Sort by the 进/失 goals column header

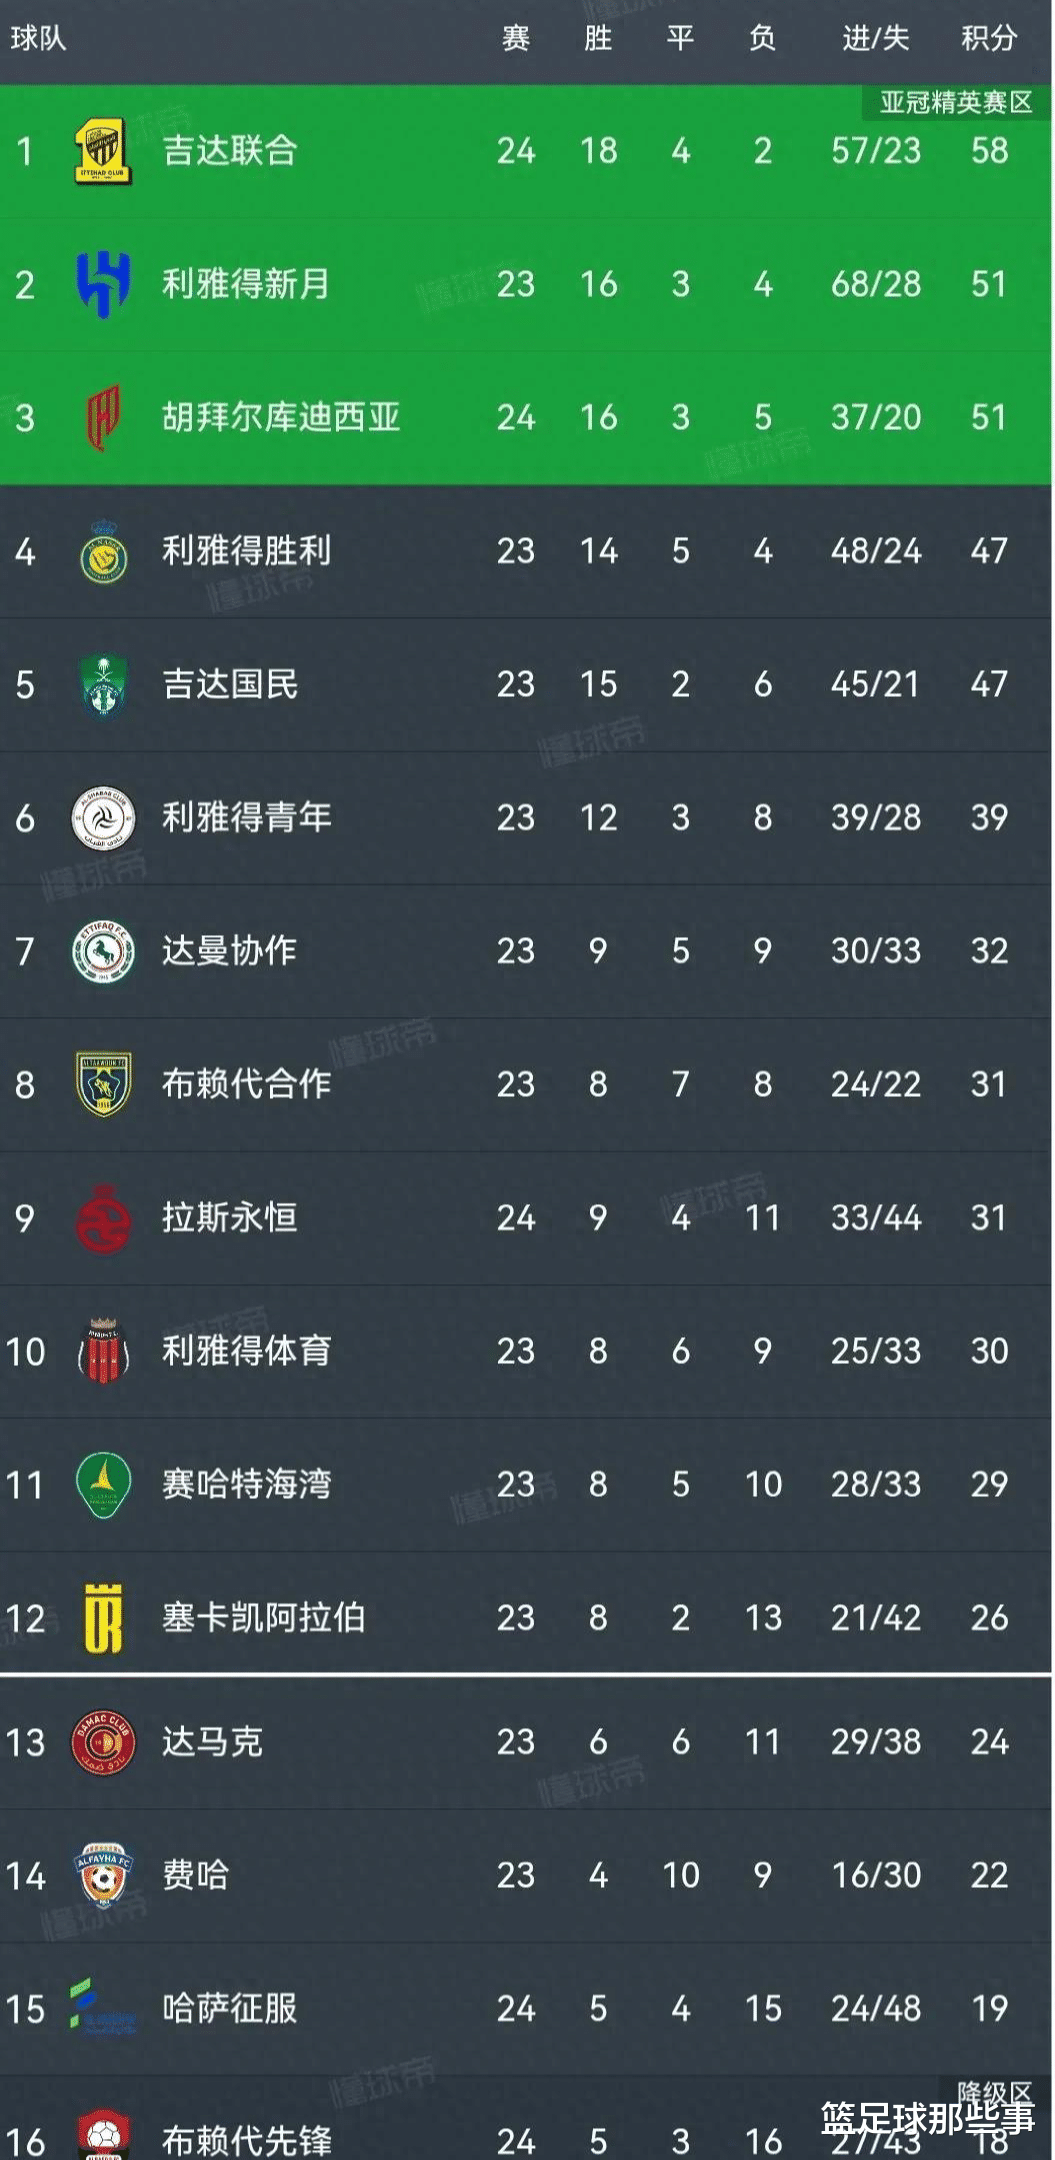(874, 40)
